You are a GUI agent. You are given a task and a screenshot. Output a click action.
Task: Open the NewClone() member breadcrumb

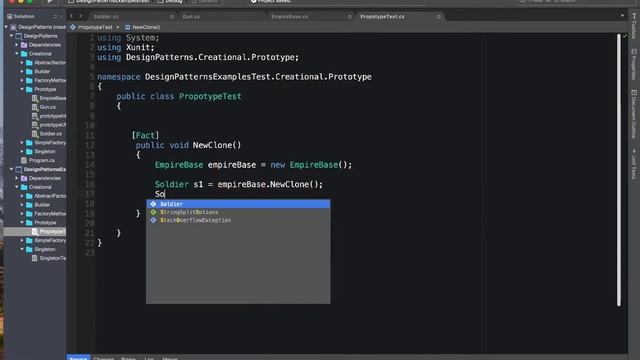[x=142, y=27]
